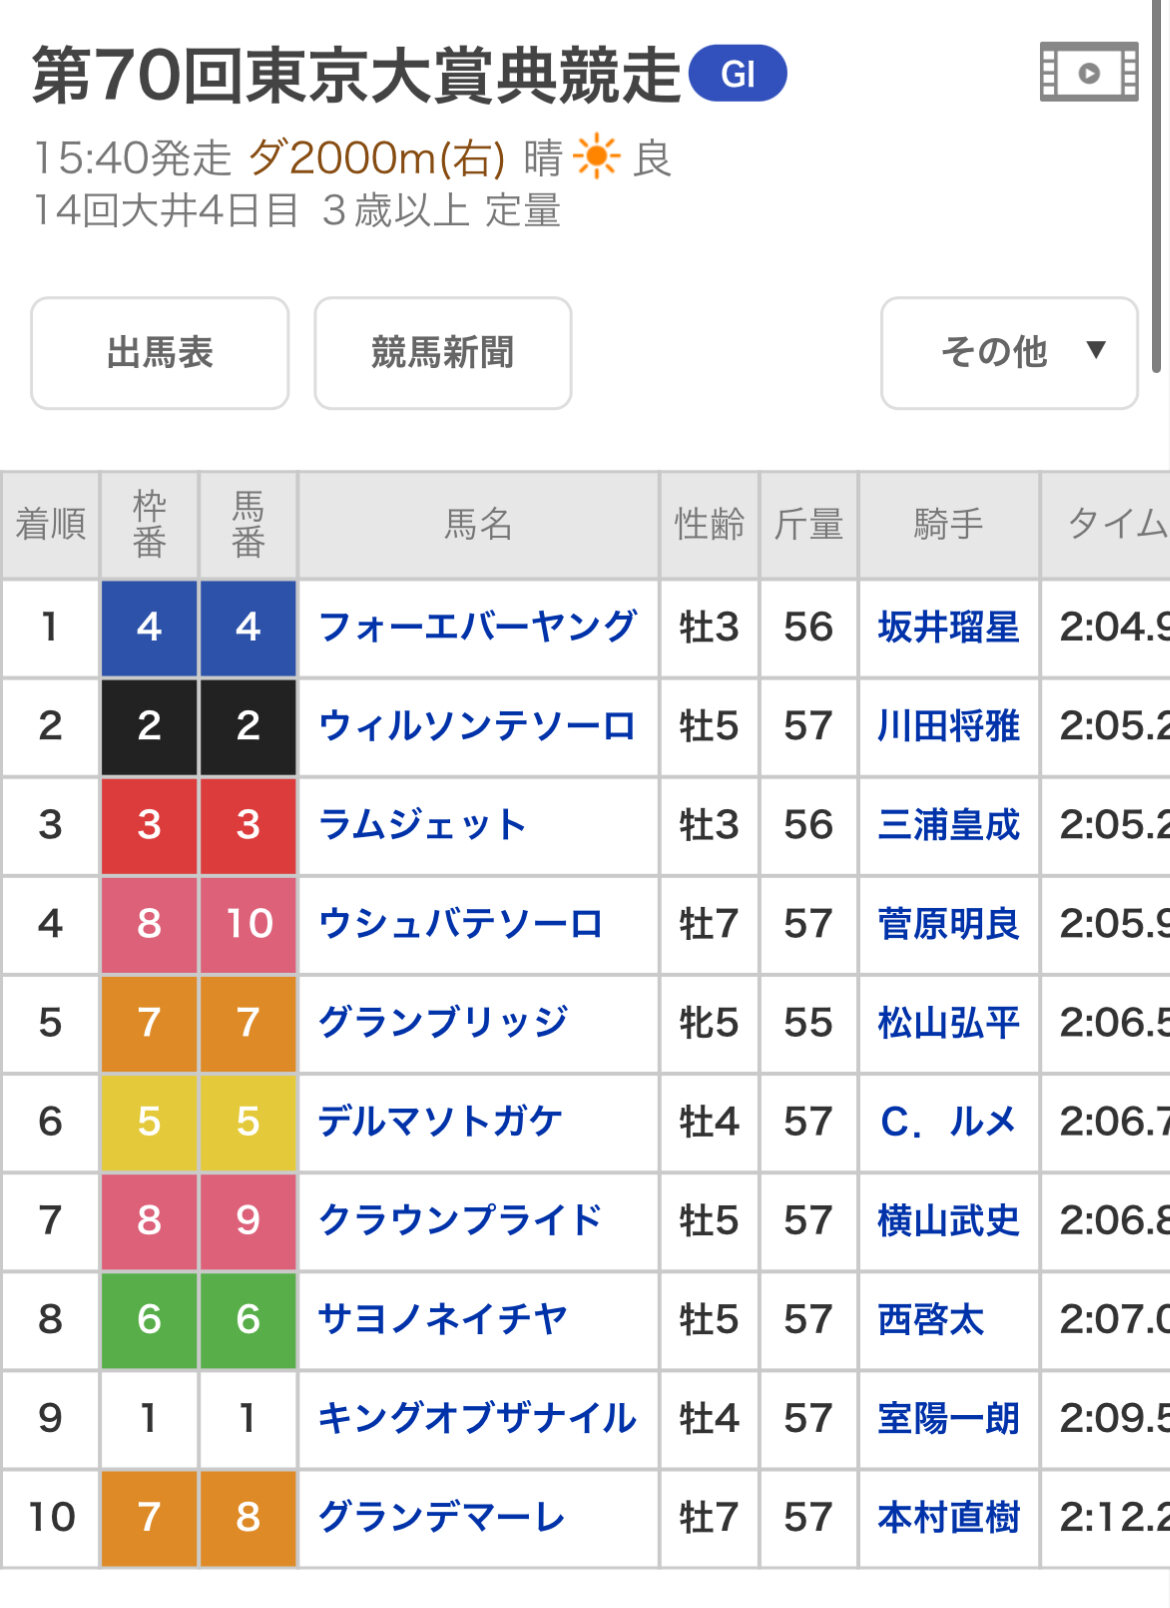Open horse フォーエバーヤング page
1170x1608 pixels.
[476, 627]
